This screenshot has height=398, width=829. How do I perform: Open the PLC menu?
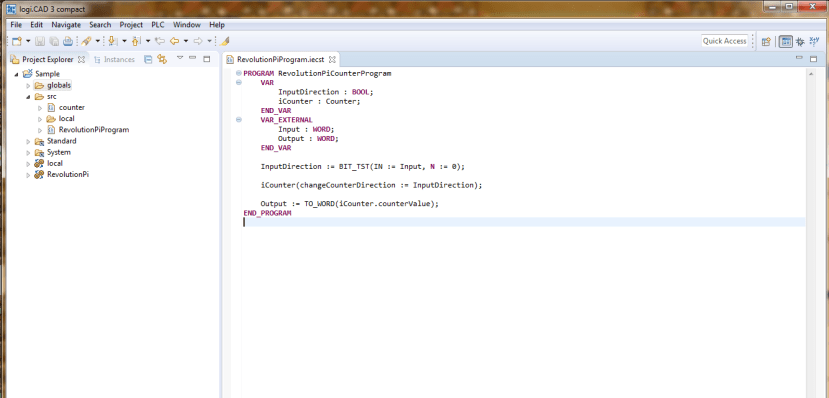pos(158,25)
